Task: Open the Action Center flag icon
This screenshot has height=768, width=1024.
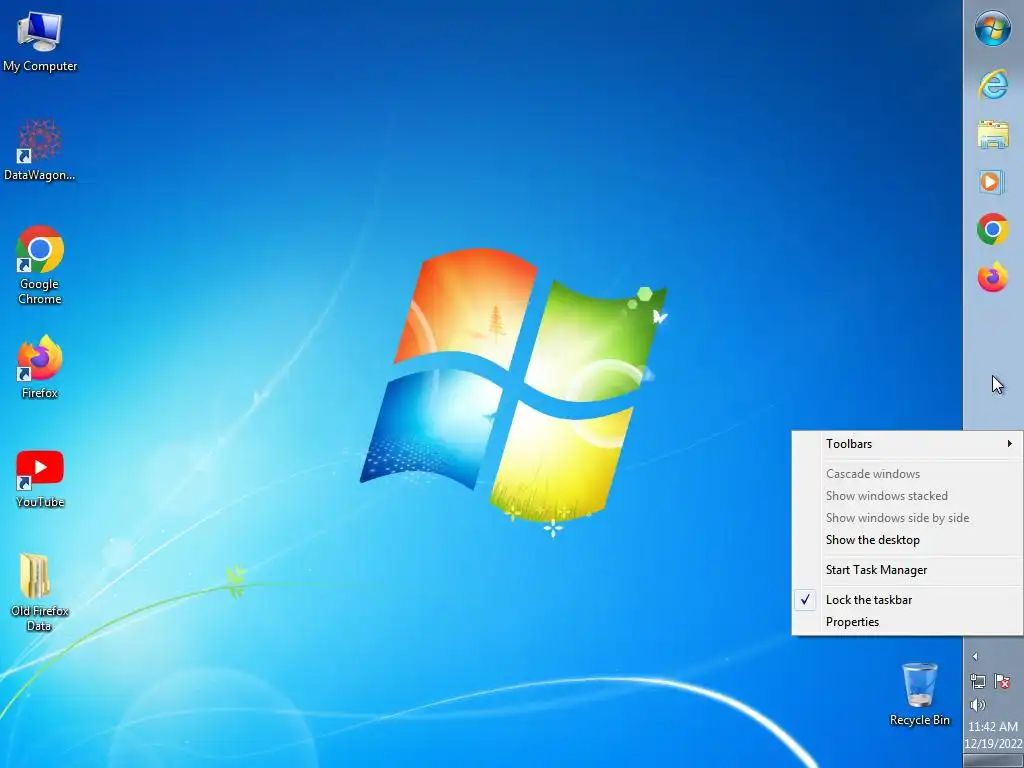Action: pos(1002,681)
